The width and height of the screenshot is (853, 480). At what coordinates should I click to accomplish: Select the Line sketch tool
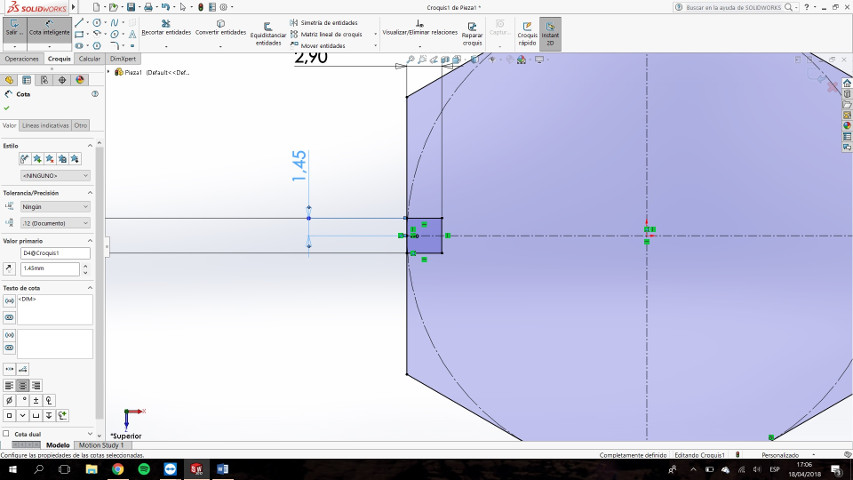tap(79, 22)
